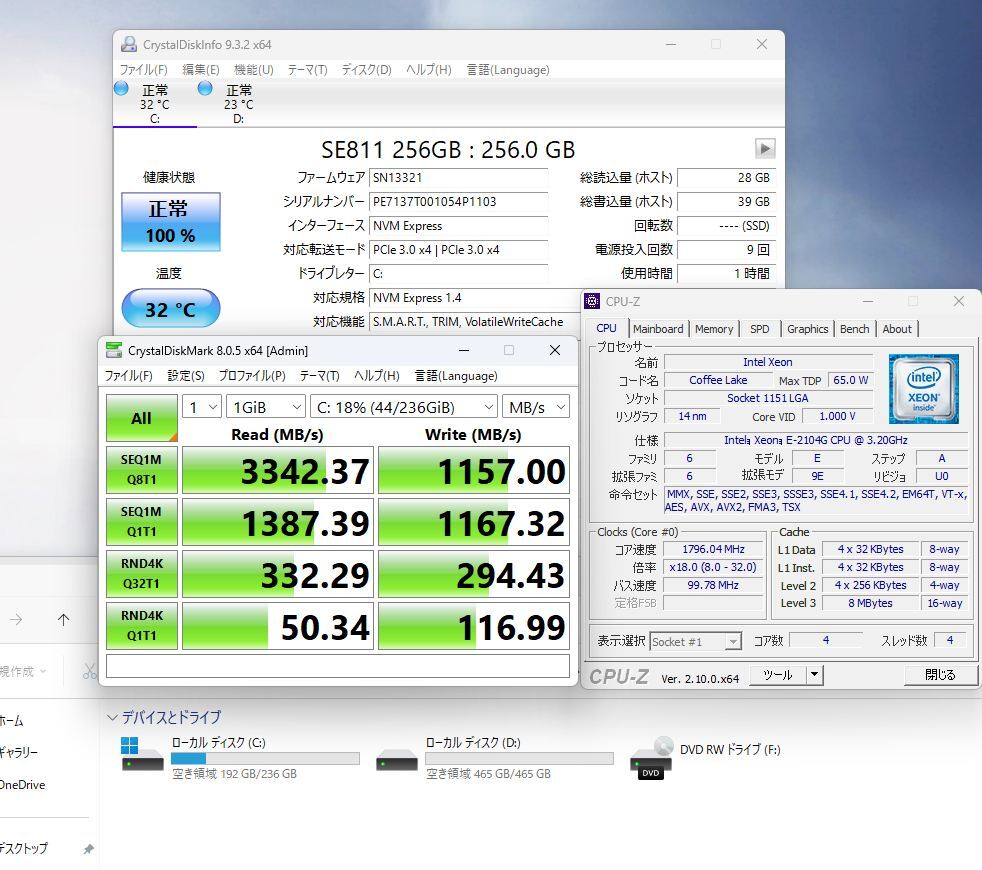Open 言語(Language) menu in CrystalDiskMark
This screenshot has height=870, width=982.
pyautogui.click(x=456, y=376)
